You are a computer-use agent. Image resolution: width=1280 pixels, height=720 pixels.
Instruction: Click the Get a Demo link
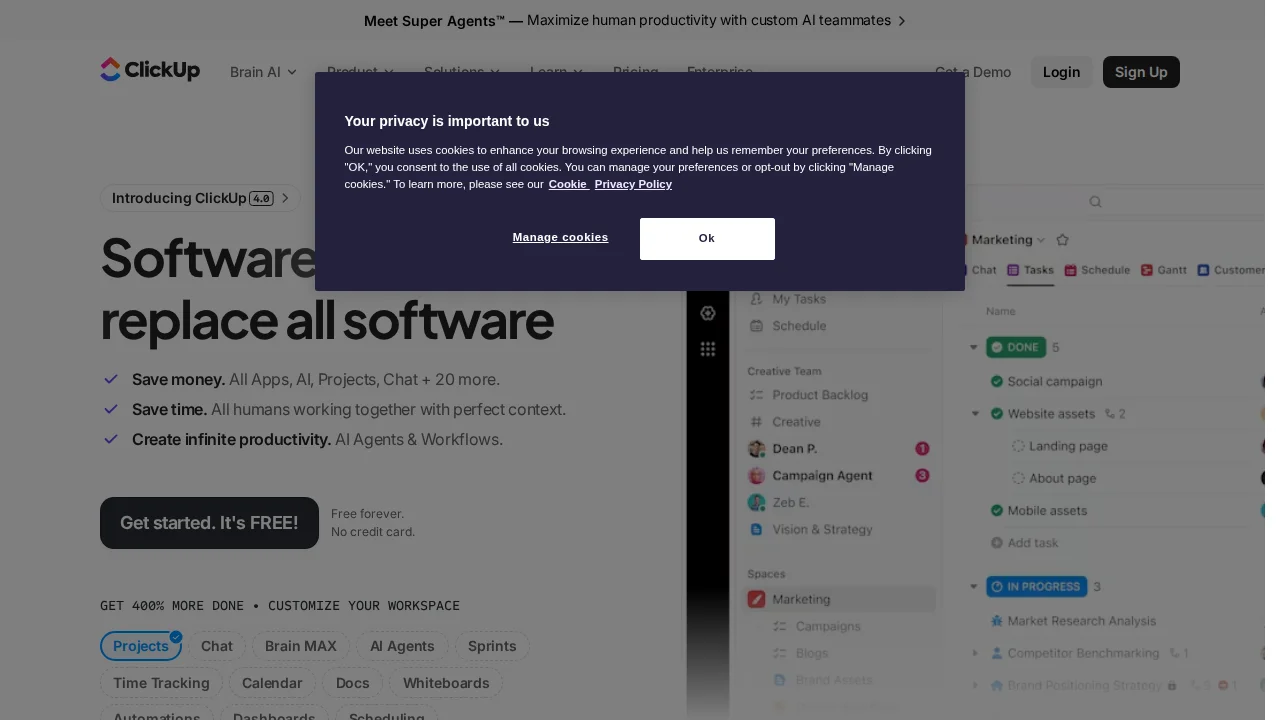click(x=972, y=72)
